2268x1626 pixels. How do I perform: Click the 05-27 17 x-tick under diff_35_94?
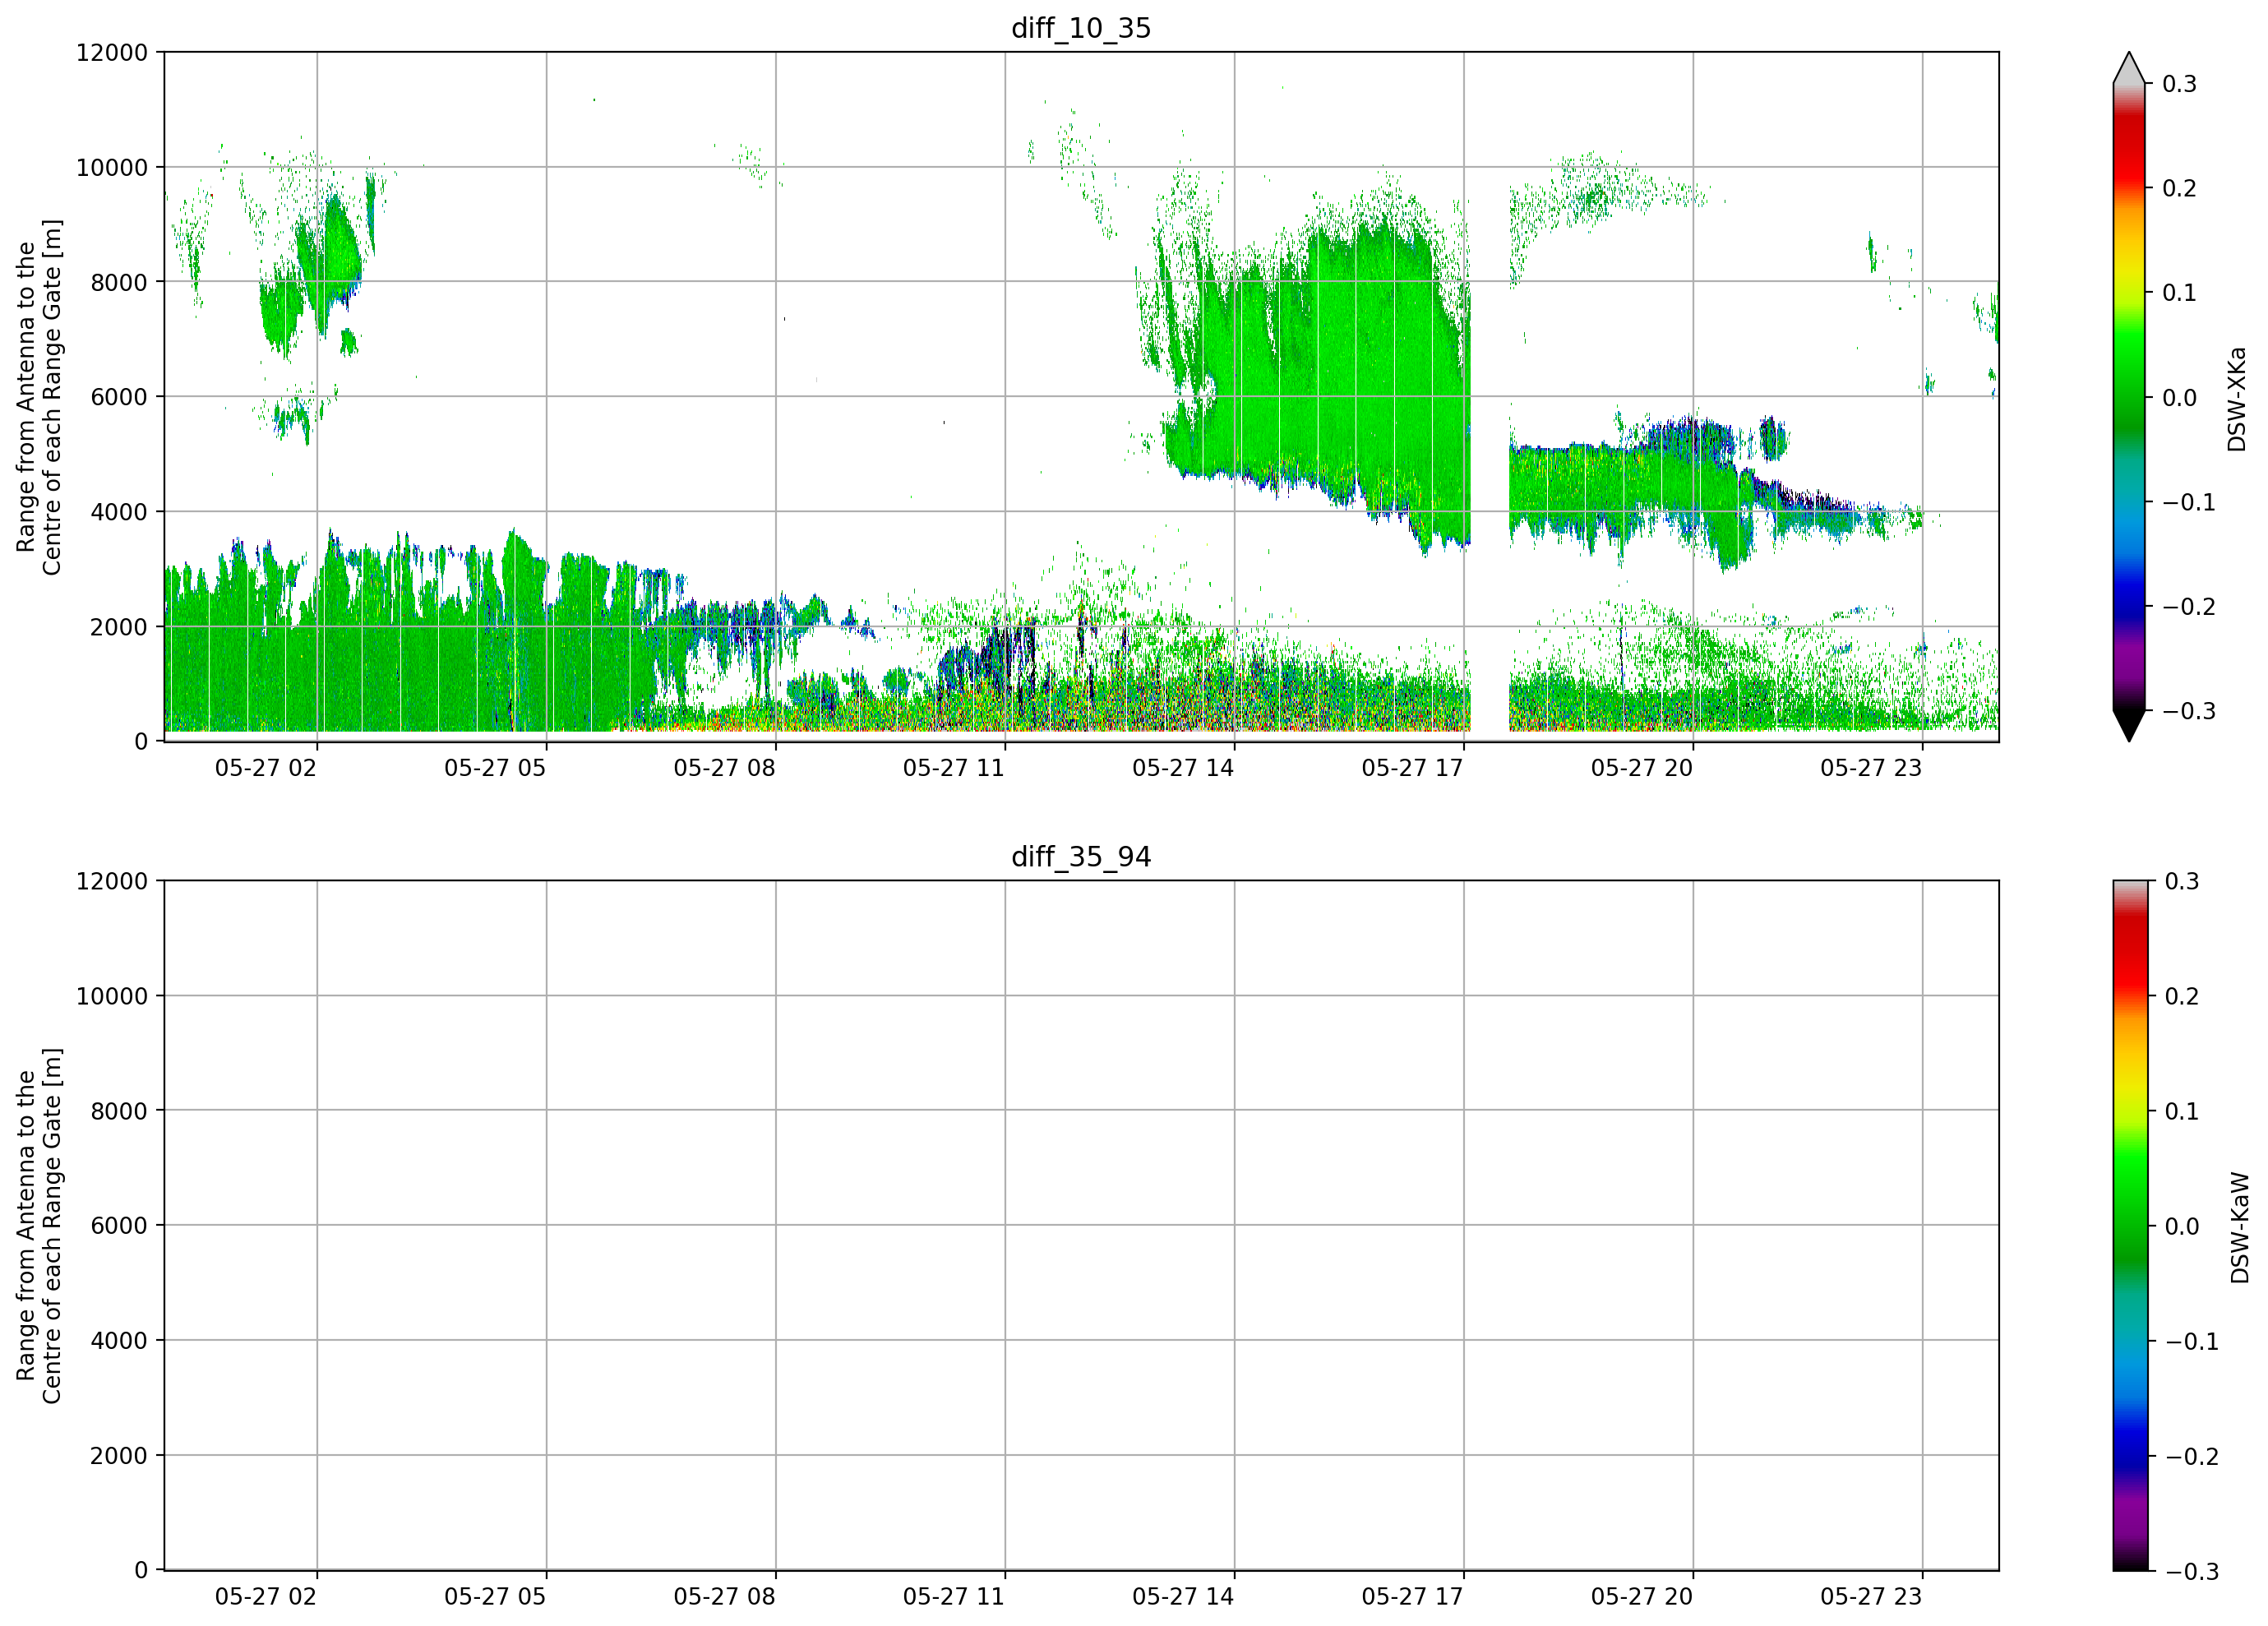(1412, 1597)
